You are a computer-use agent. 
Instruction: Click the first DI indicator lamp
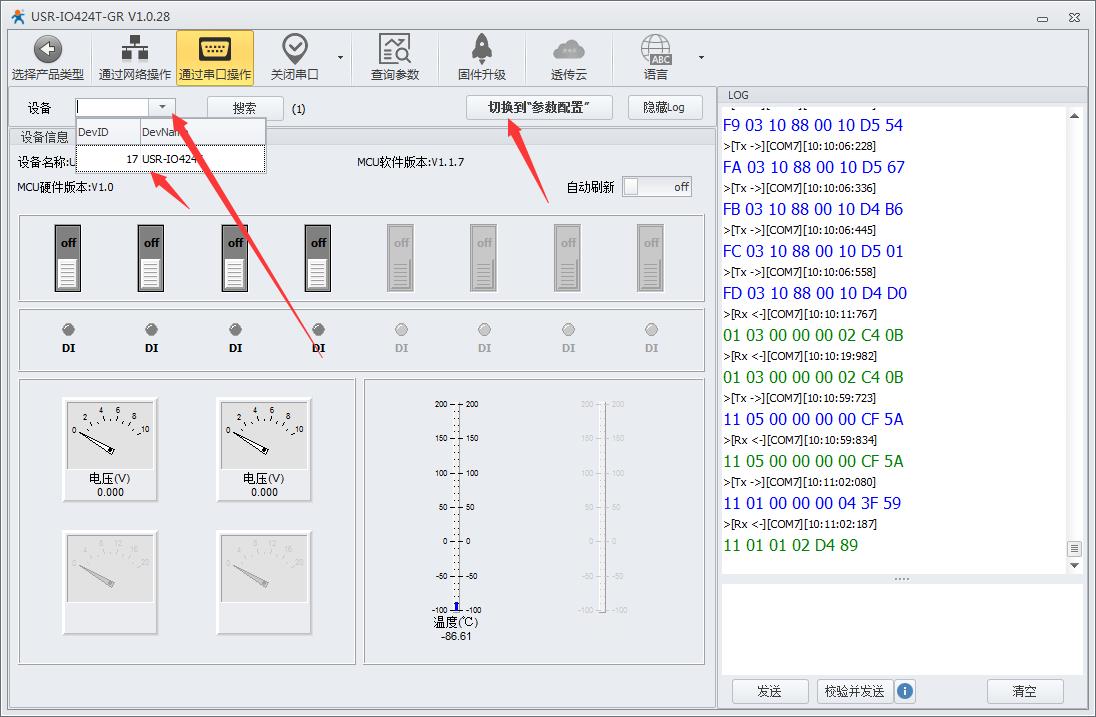[x=68, y=329]
